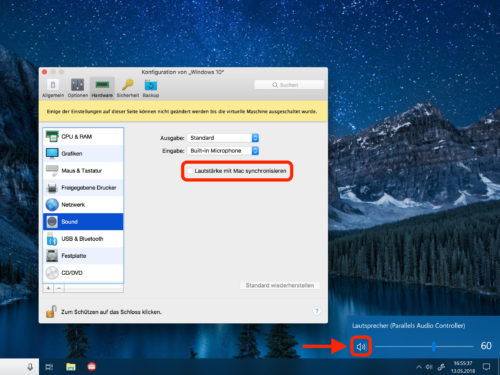Viewport: 500px width, 375px height.
Task: Switch to the Hardware tab
Action: click(102, 88)
